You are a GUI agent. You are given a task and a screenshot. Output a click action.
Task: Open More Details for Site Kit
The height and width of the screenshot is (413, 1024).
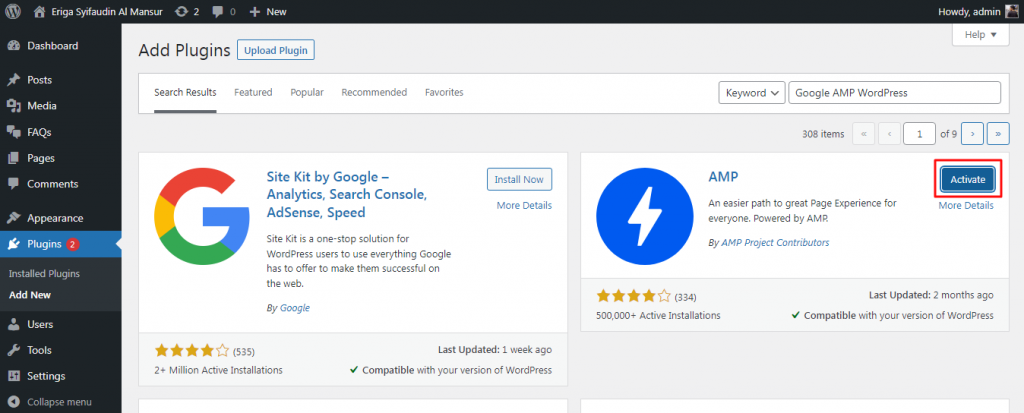click(524, 205)
